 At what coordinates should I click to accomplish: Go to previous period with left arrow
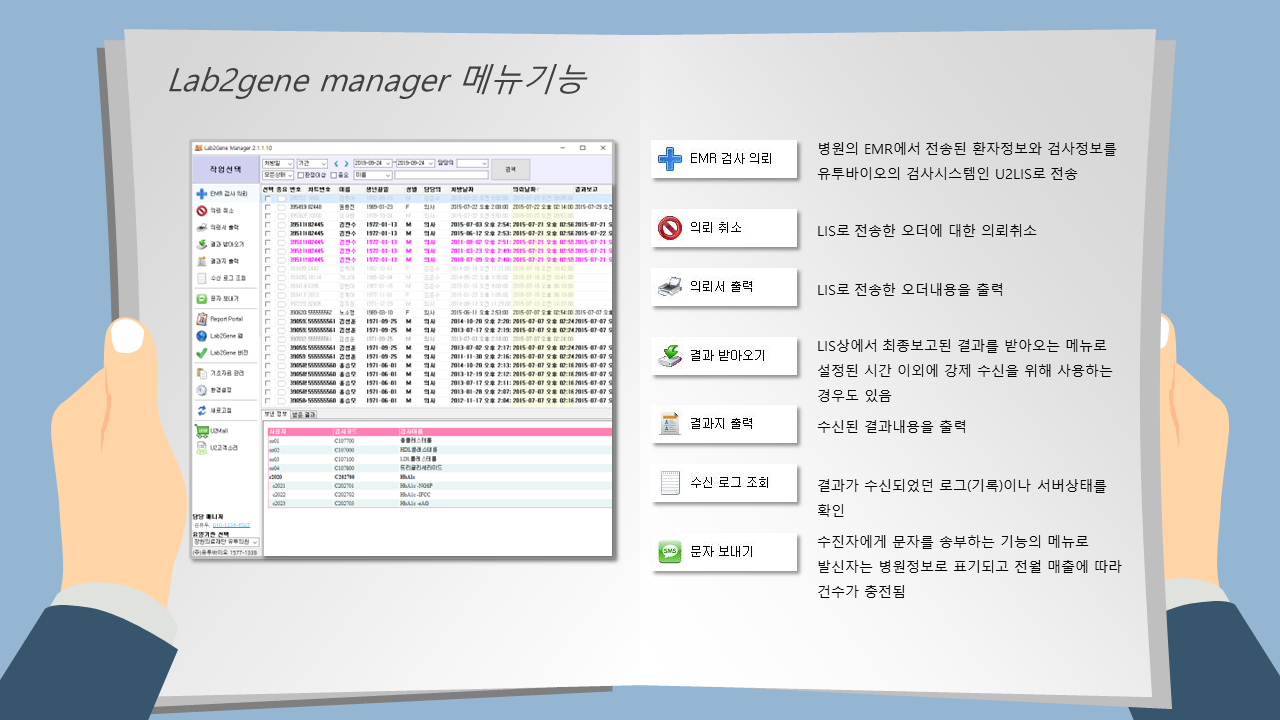pos(336,163)
